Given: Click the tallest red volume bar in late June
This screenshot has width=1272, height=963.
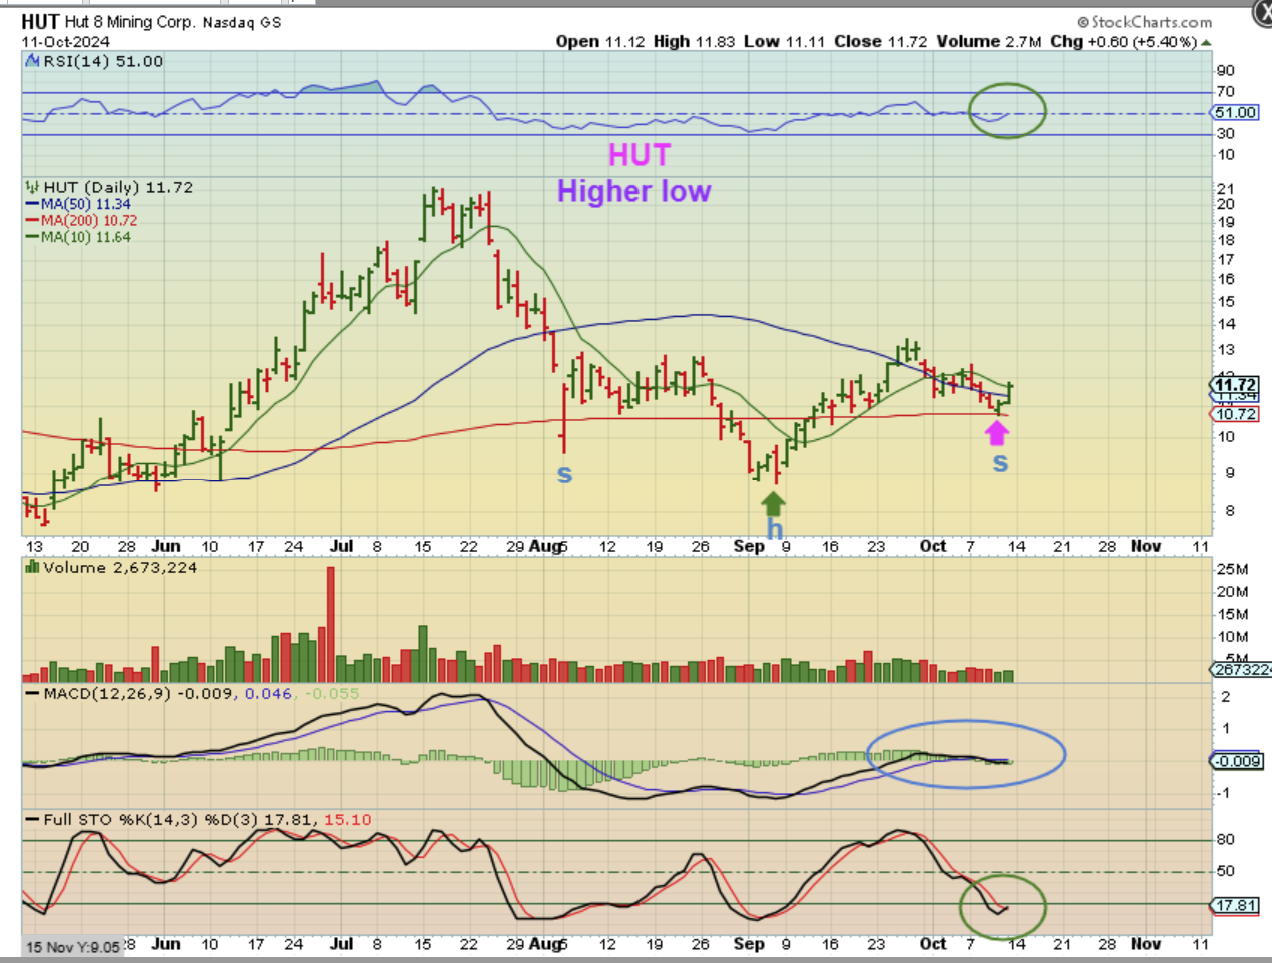Looking at the screenshot, I should tap(331, 624).
